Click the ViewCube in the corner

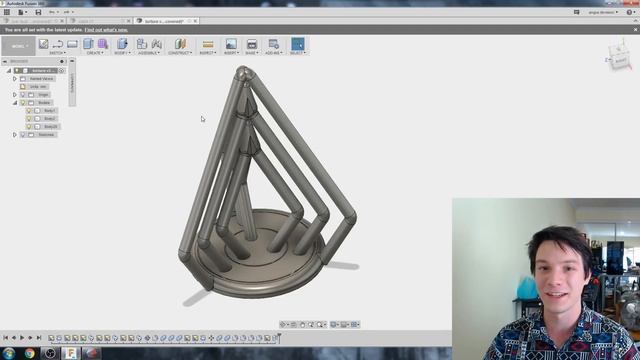(620, 57)
